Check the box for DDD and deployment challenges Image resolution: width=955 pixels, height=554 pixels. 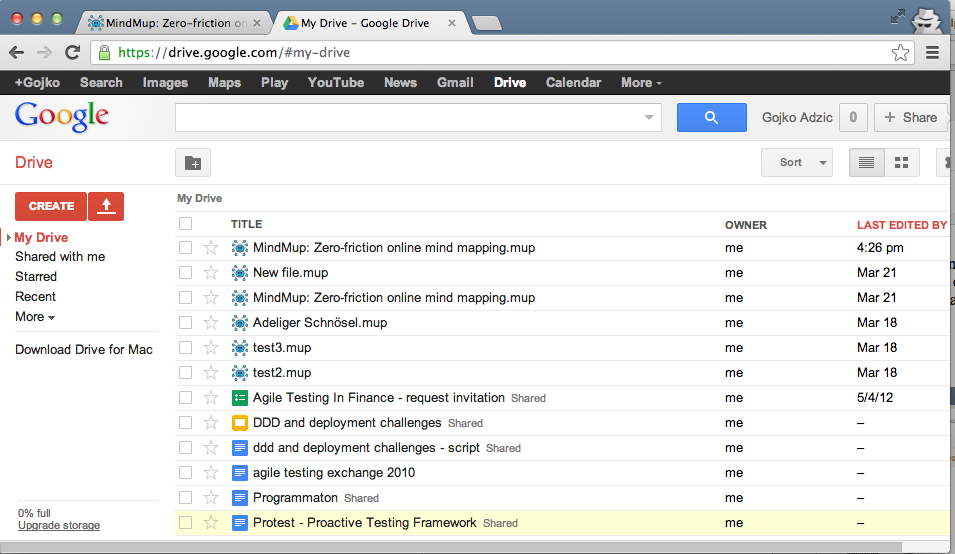[186, 423]
